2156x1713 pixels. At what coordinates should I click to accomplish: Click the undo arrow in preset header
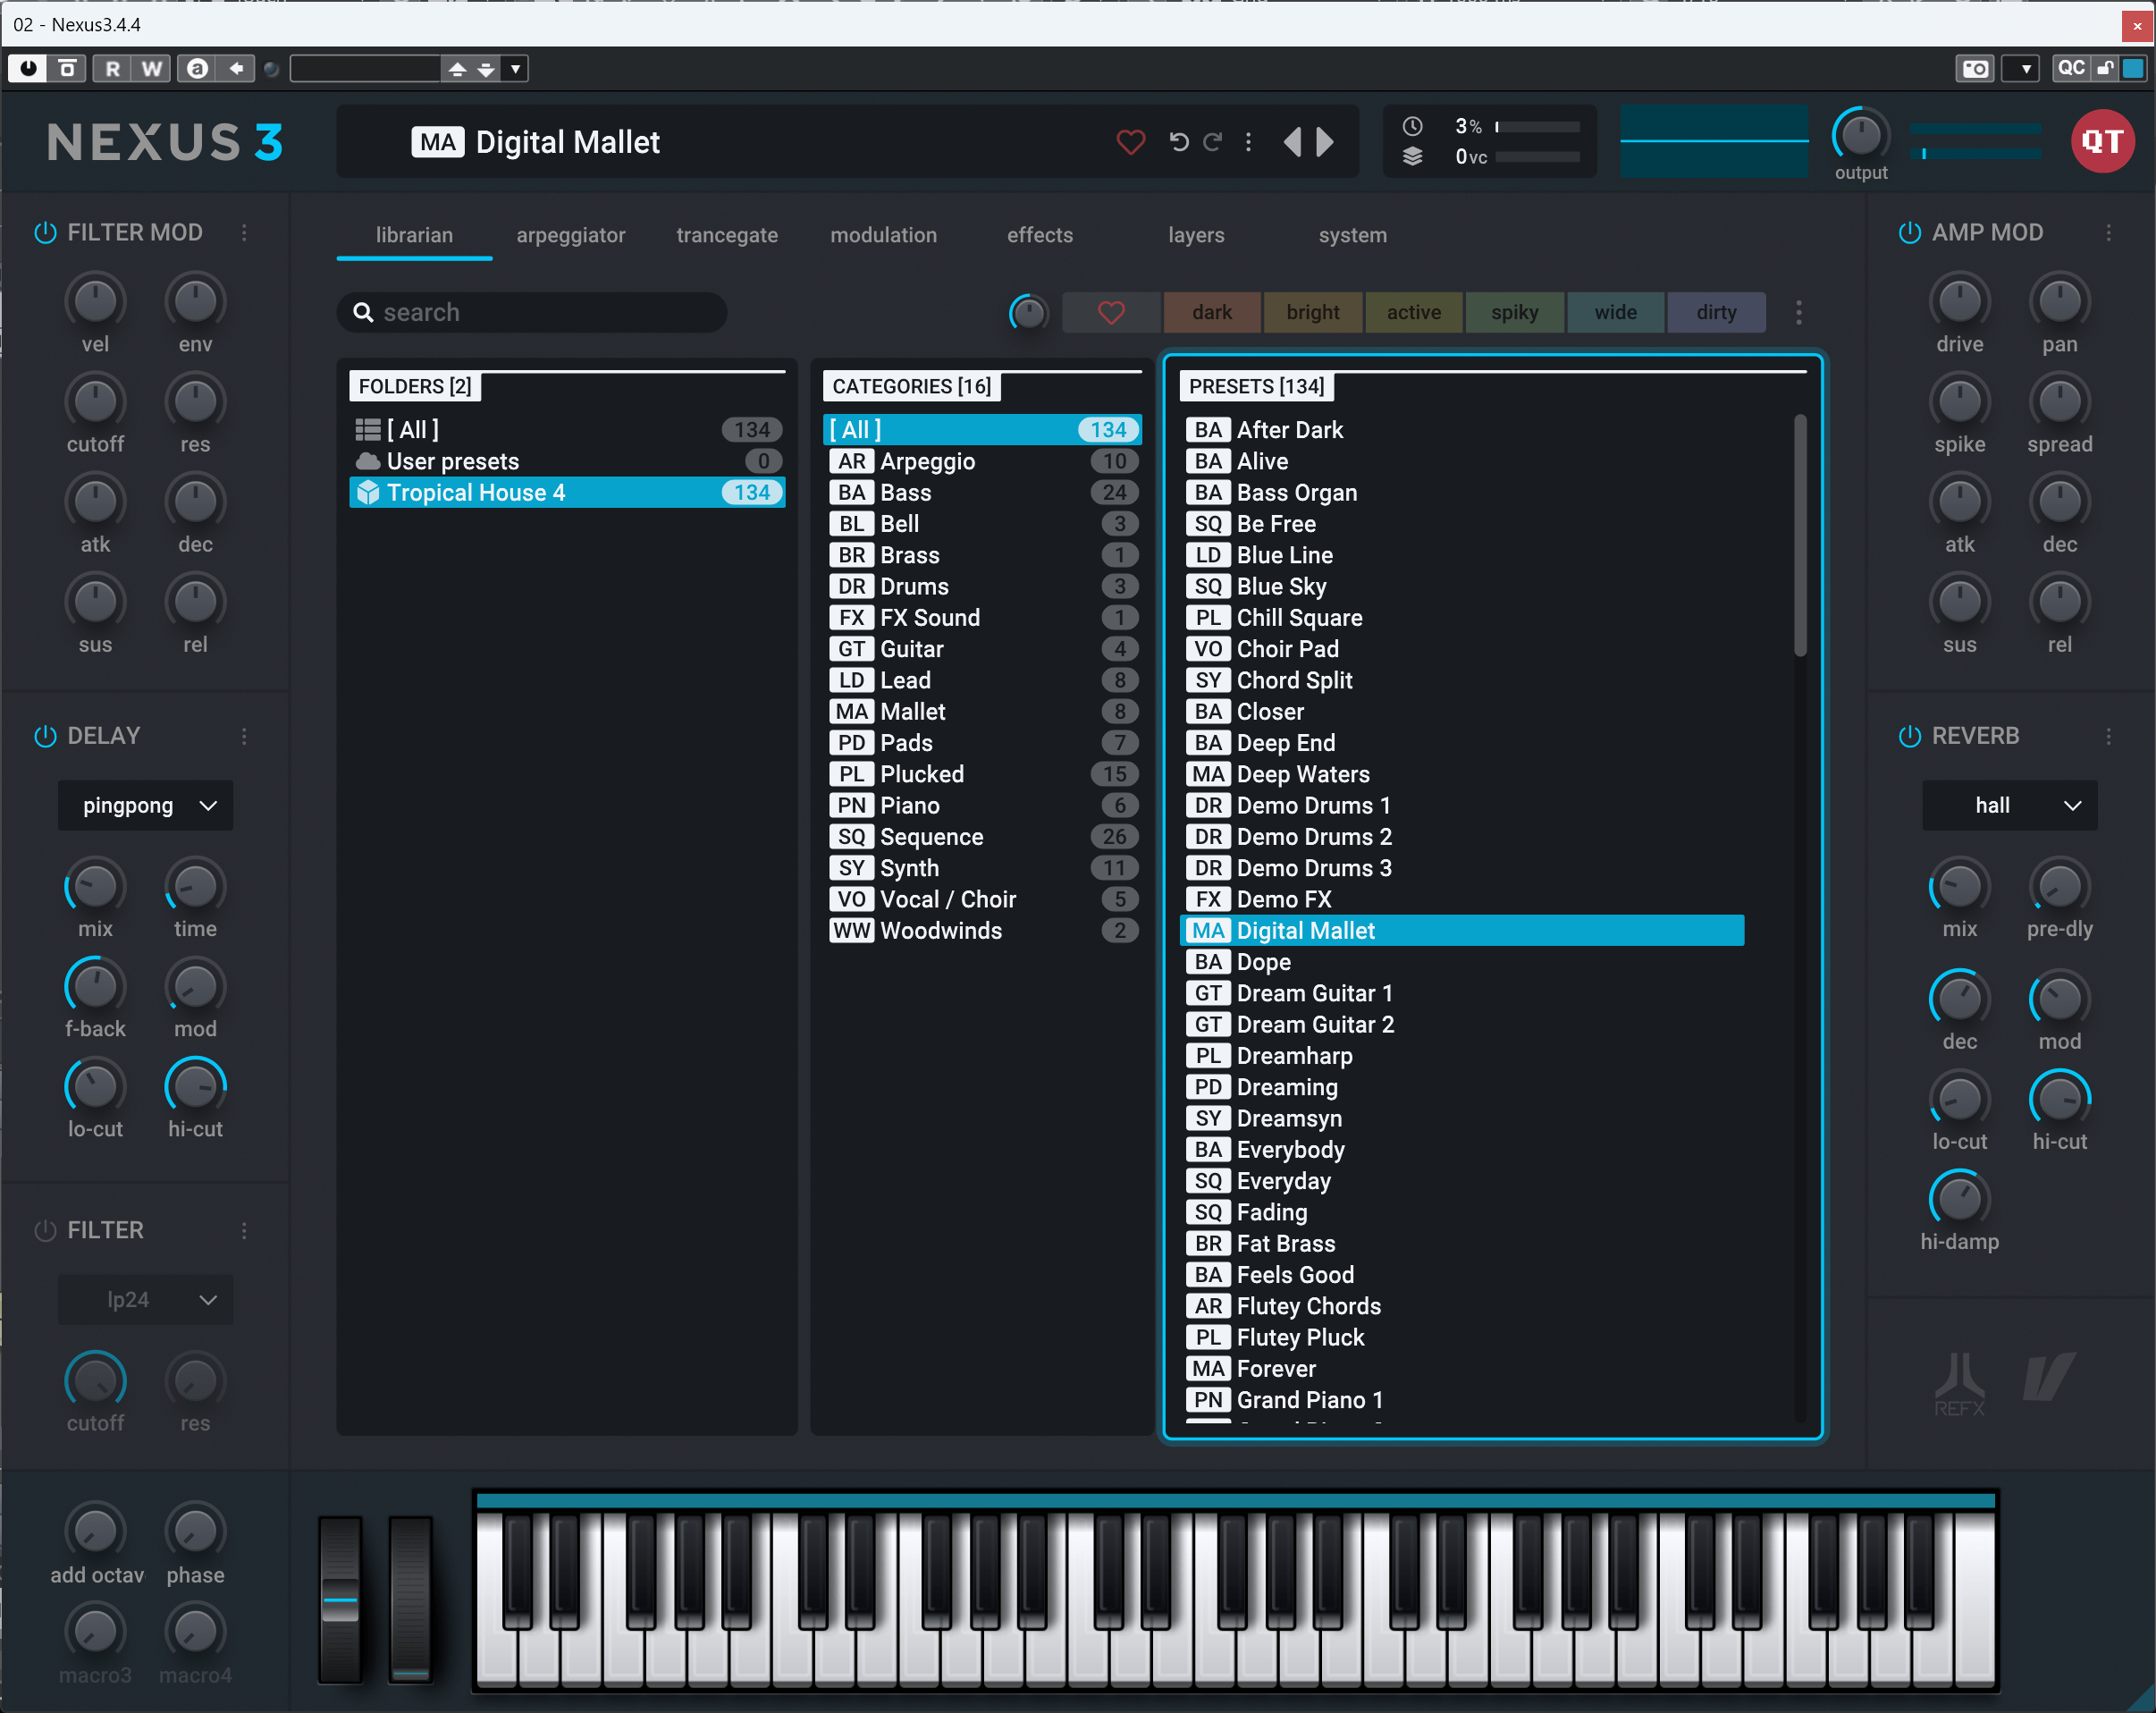[x=1179, y=142]
